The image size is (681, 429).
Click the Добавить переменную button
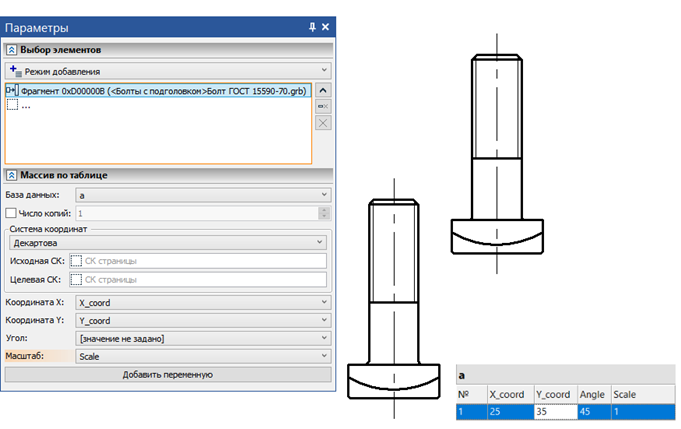tap(168, 375)
